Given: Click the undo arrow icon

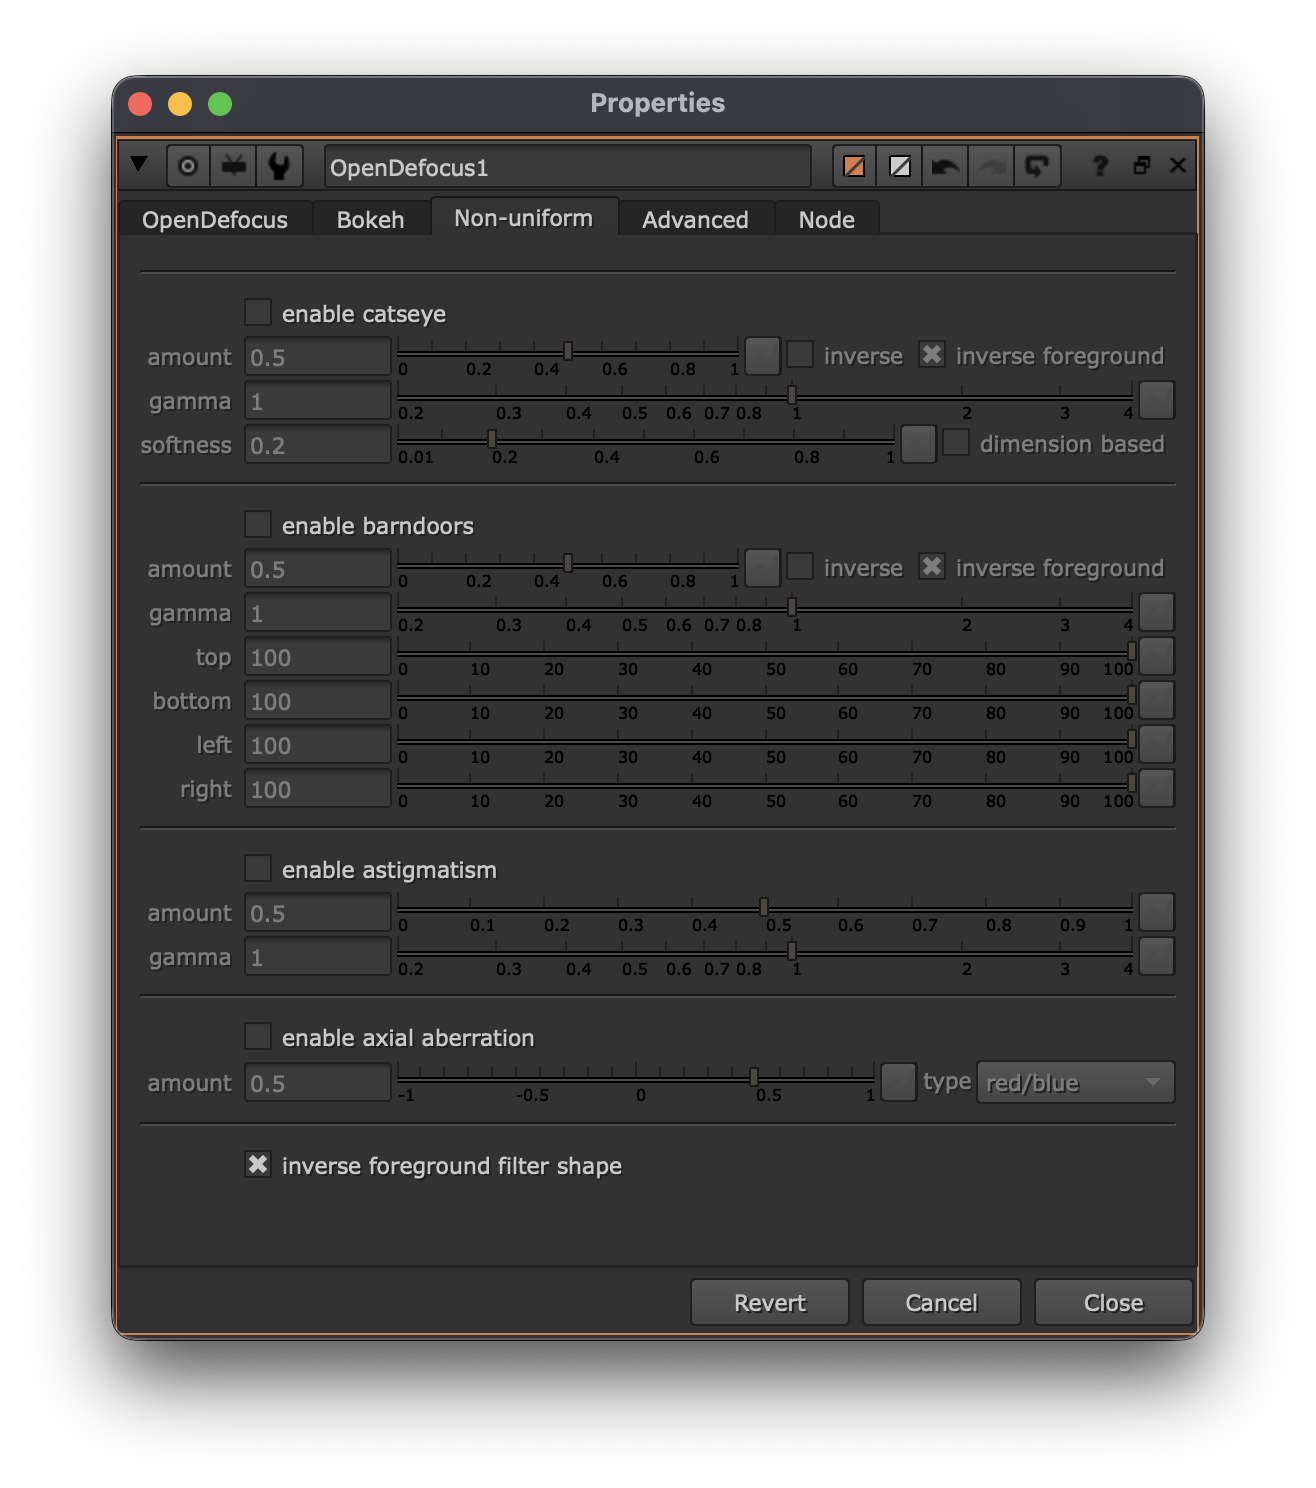Looking at the screenshot, I should click(944, 166).
